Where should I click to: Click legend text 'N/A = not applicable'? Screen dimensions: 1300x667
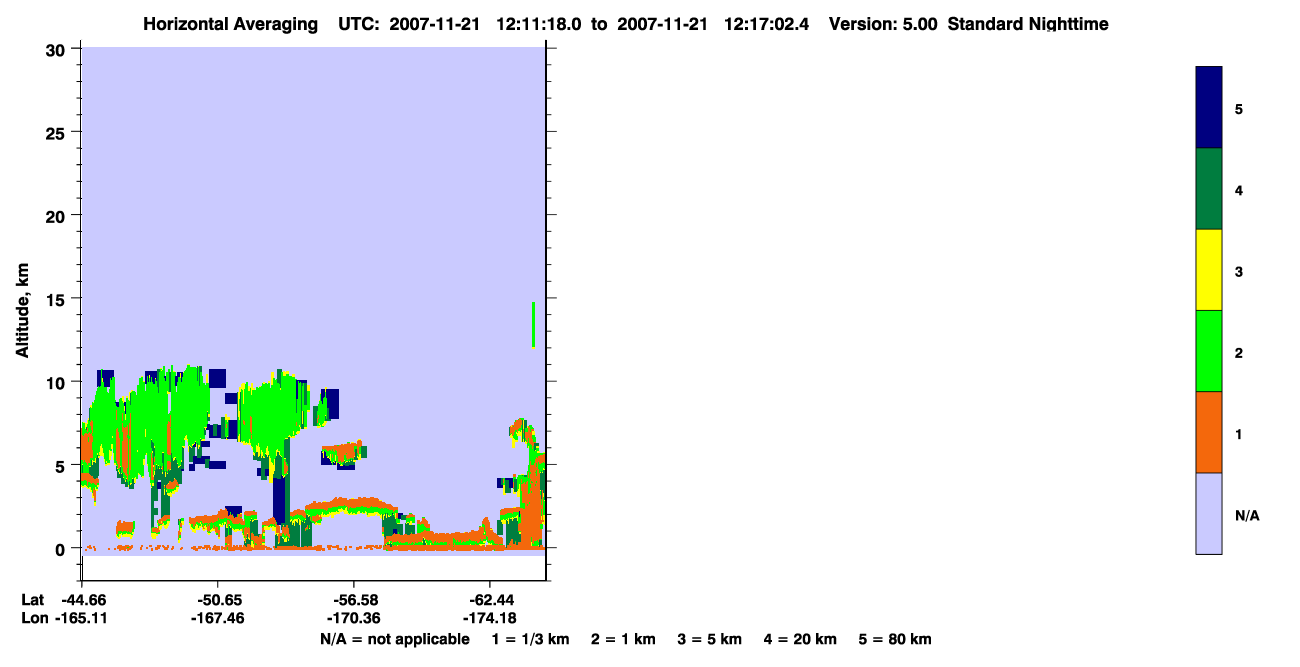394,639
